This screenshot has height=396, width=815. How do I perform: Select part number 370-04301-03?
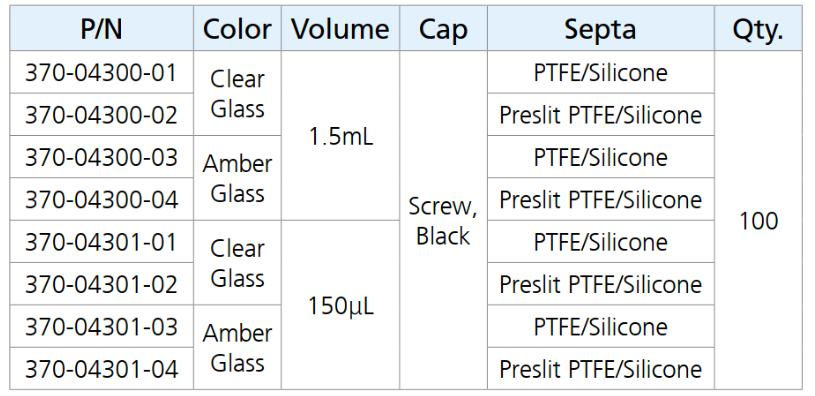pos(101,326)
